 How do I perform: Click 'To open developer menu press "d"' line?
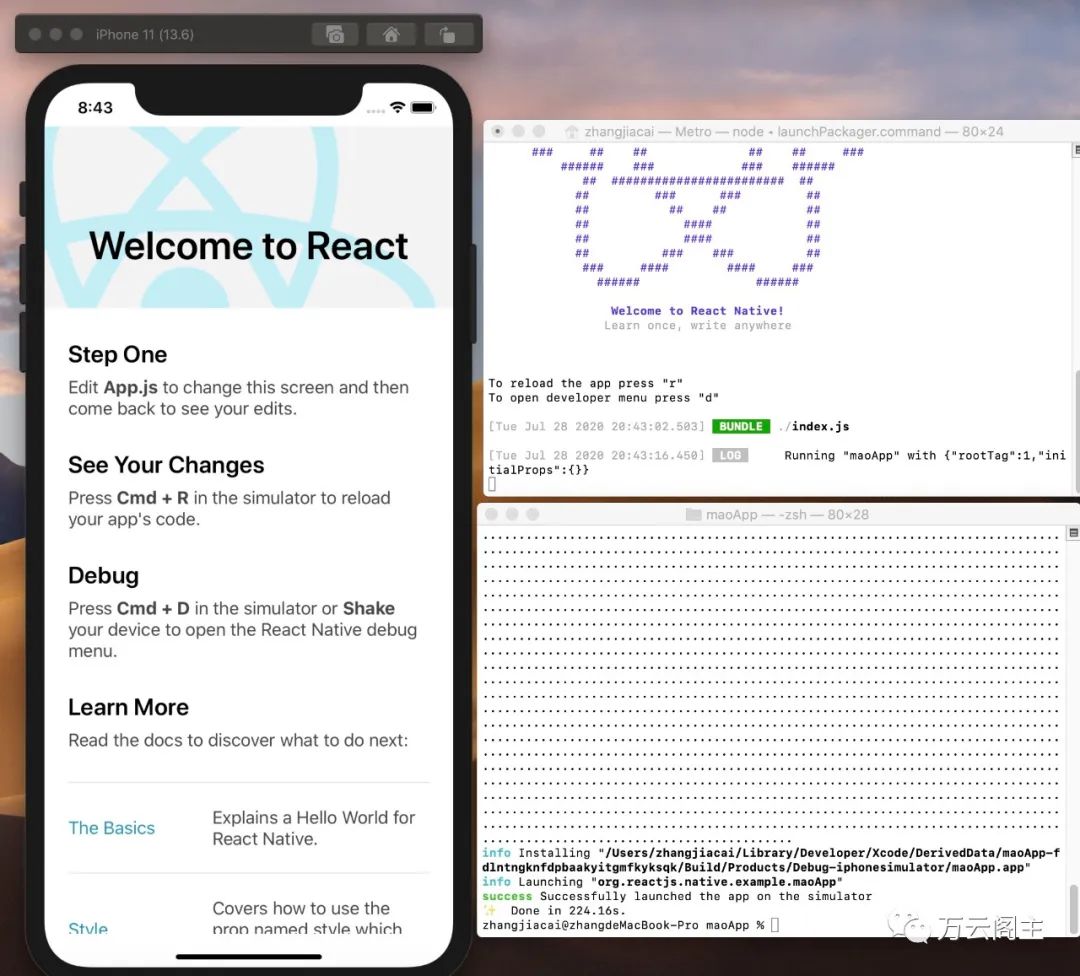[x=603, y=397]
